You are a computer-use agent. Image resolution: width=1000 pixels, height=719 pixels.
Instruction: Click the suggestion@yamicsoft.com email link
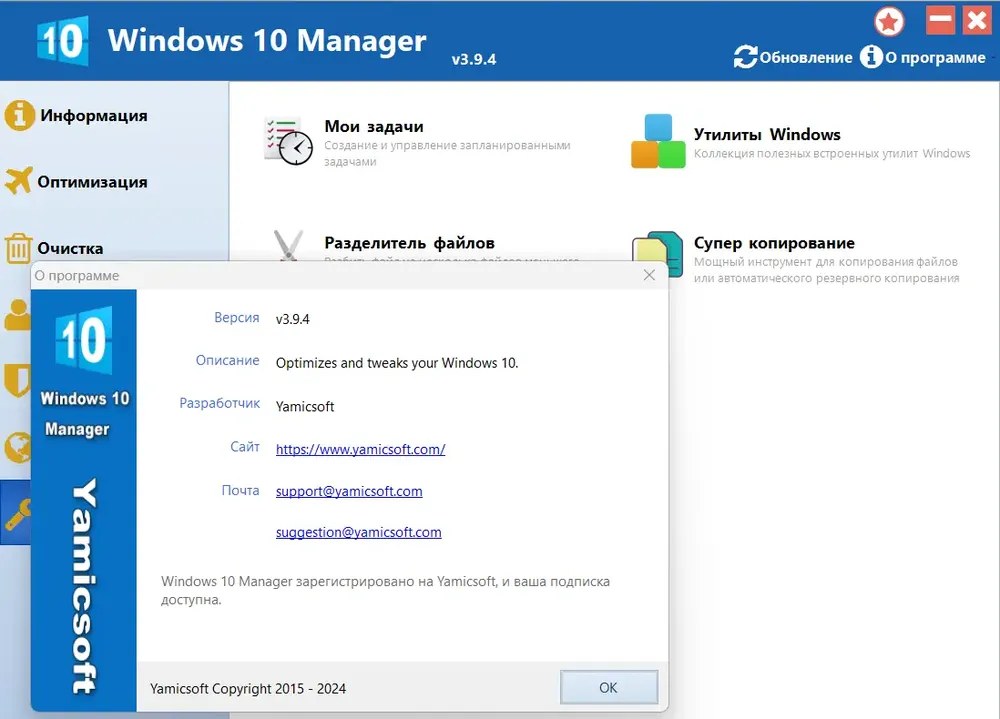point(358,532)
